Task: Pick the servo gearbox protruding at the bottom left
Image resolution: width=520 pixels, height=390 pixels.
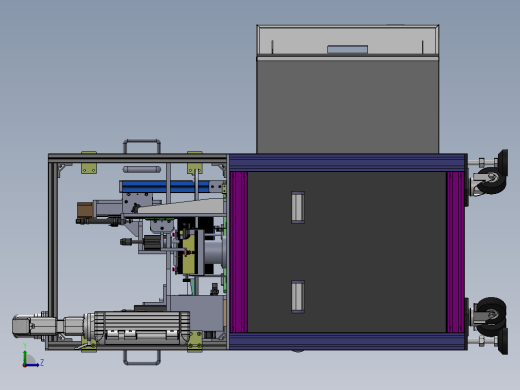Action: coord(34,326)
